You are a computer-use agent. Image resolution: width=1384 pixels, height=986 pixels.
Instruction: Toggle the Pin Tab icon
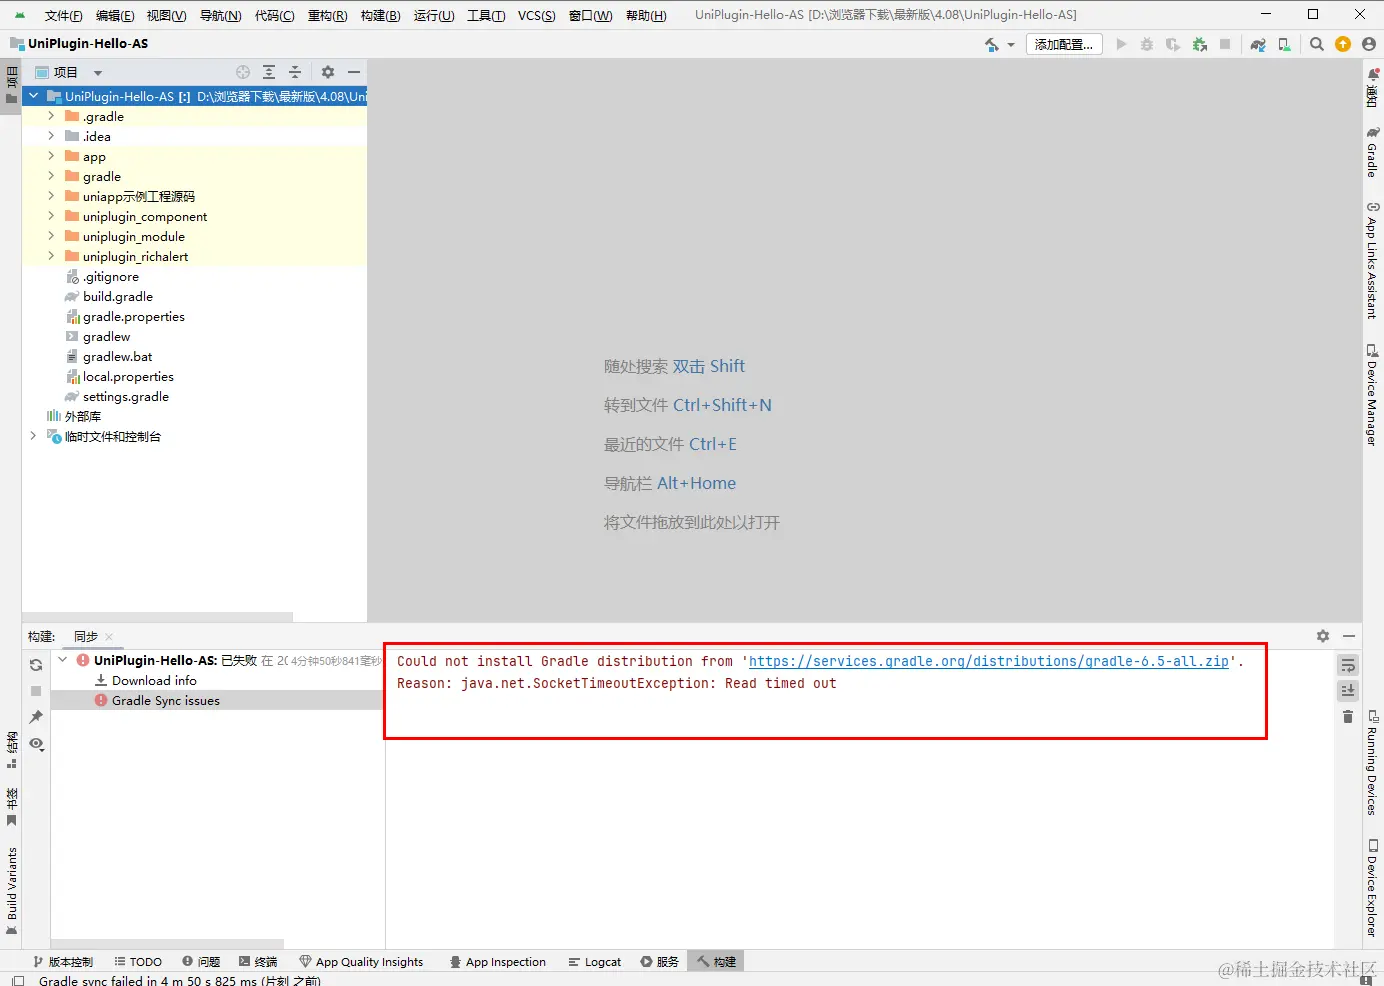[x=36, y=716]
